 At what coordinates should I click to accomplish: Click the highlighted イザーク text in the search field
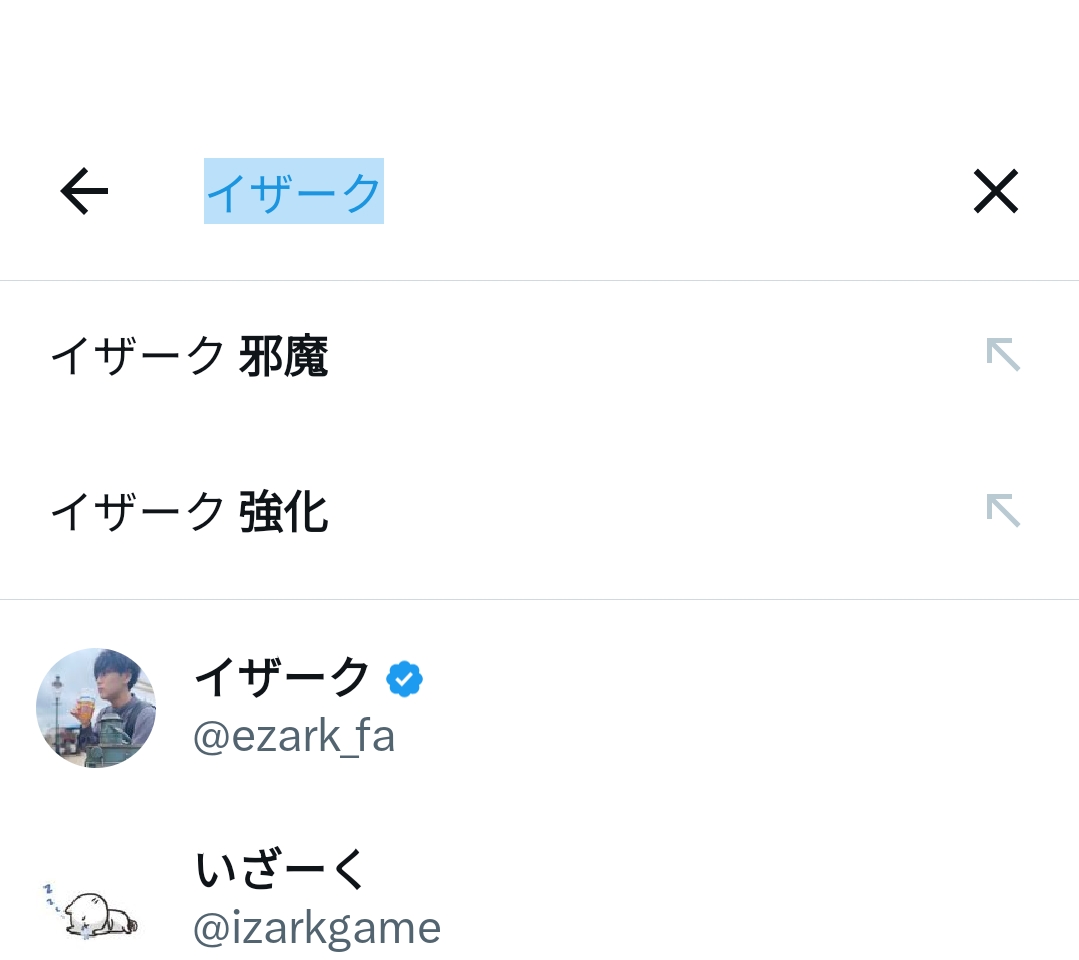[x=294, y=192]
